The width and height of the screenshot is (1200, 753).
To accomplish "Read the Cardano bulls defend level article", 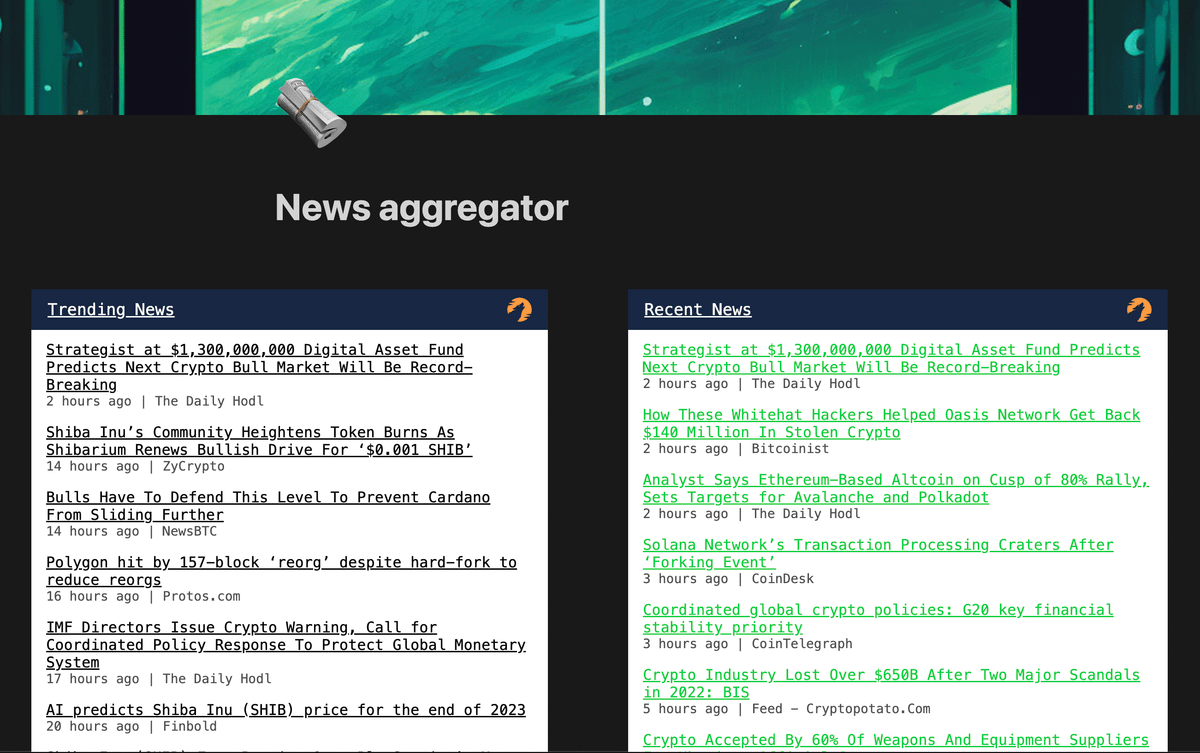I will click(x=268, y=506).
